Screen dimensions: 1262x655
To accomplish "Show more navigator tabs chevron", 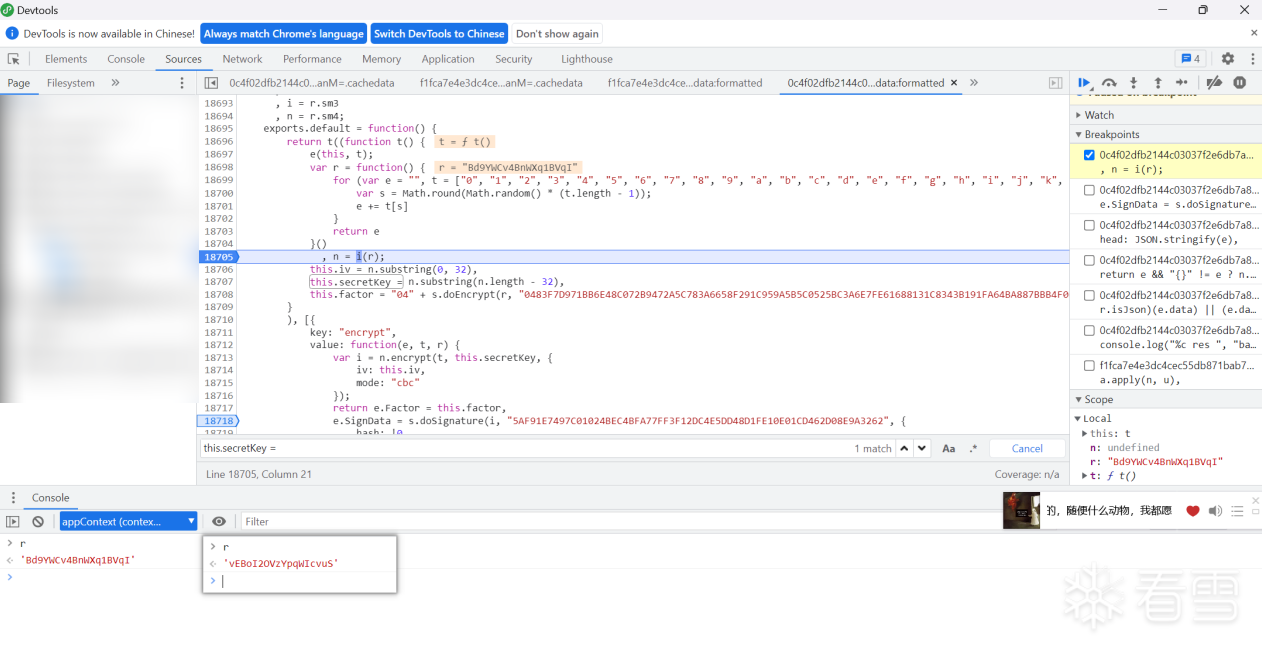I will [115, 83].
